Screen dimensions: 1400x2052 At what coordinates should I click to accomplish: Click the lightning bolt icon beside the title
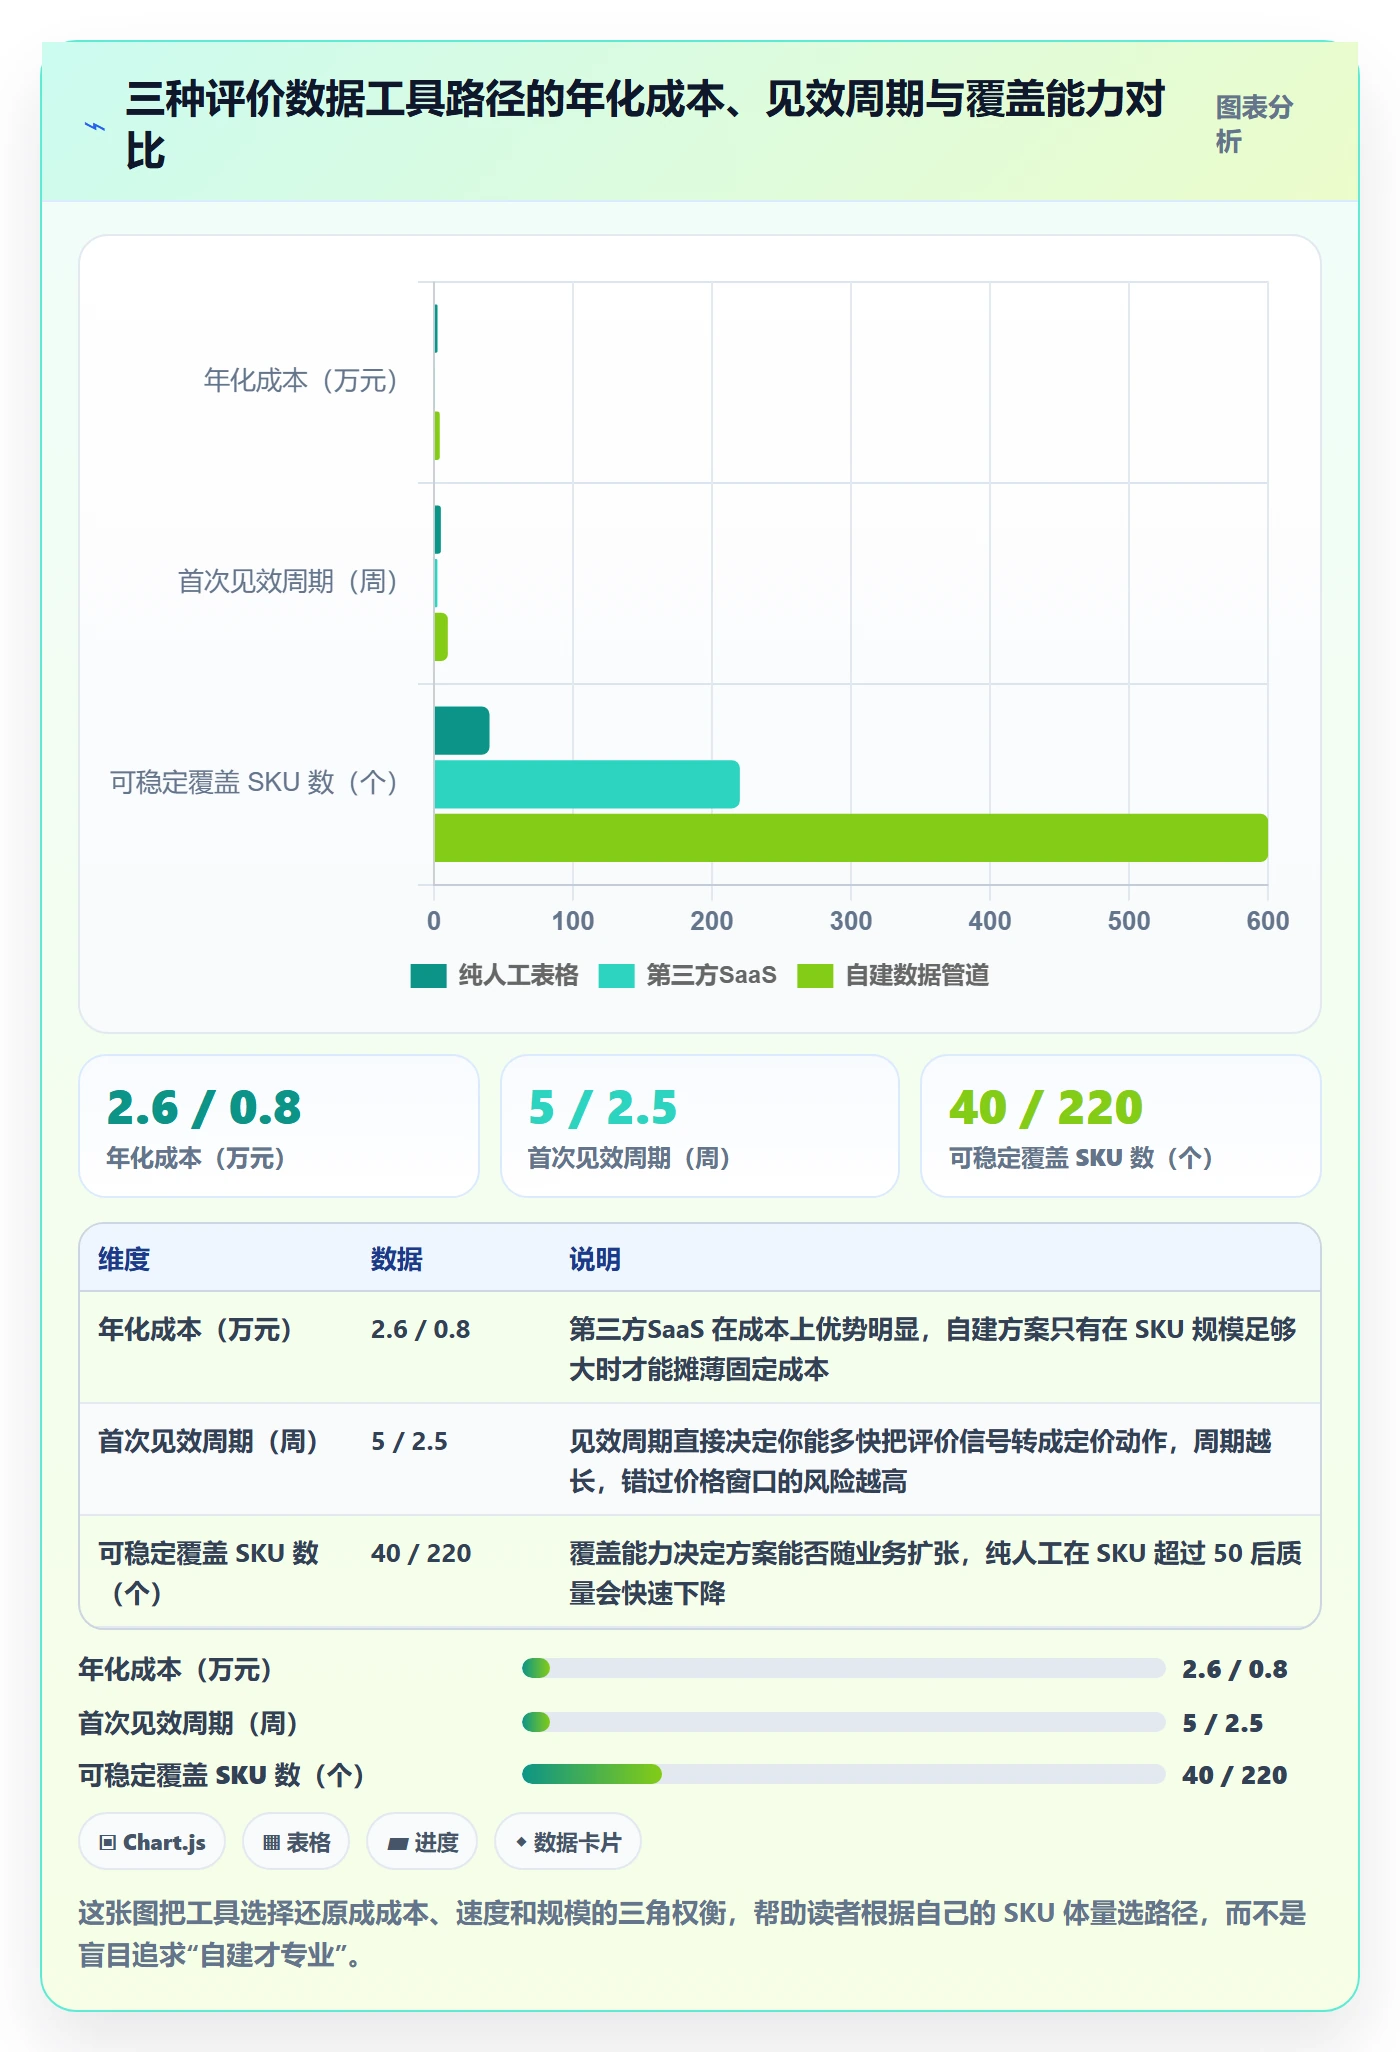pyautogui.click(x=95, y=126)
